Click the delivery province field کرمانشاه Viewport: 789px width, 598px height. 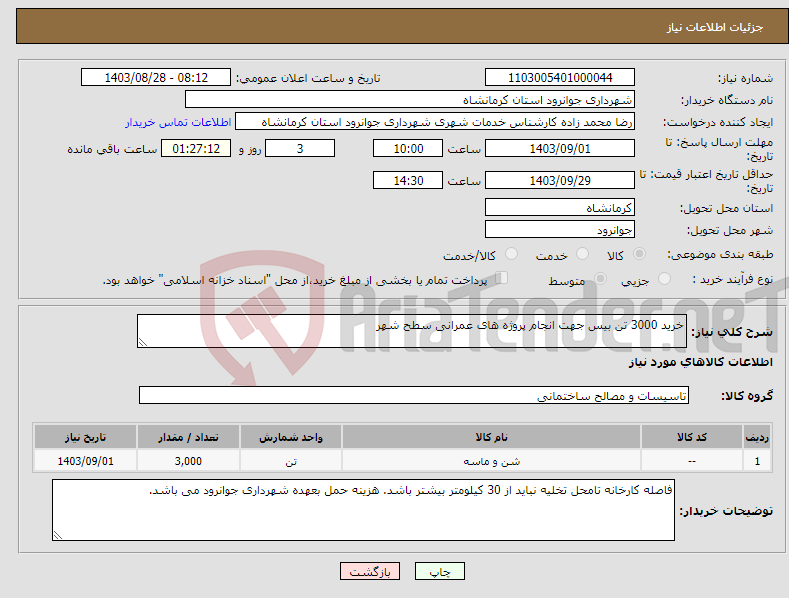(x=560, y=207)
